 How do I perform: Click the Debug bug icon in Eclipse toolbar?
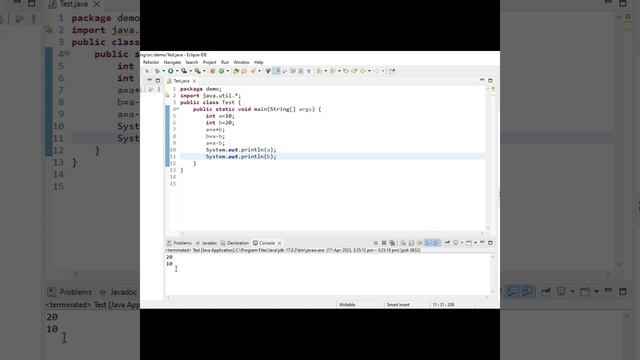[x=157, y=71]
